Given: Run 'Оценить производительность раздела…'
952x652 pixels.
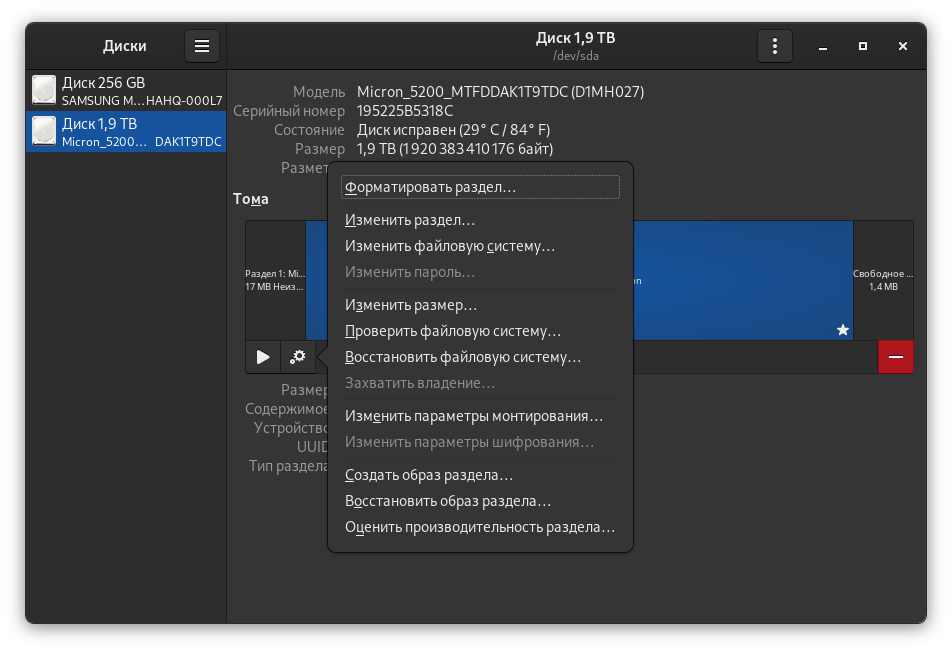Looking at the screenshot, I should (479, 527).
